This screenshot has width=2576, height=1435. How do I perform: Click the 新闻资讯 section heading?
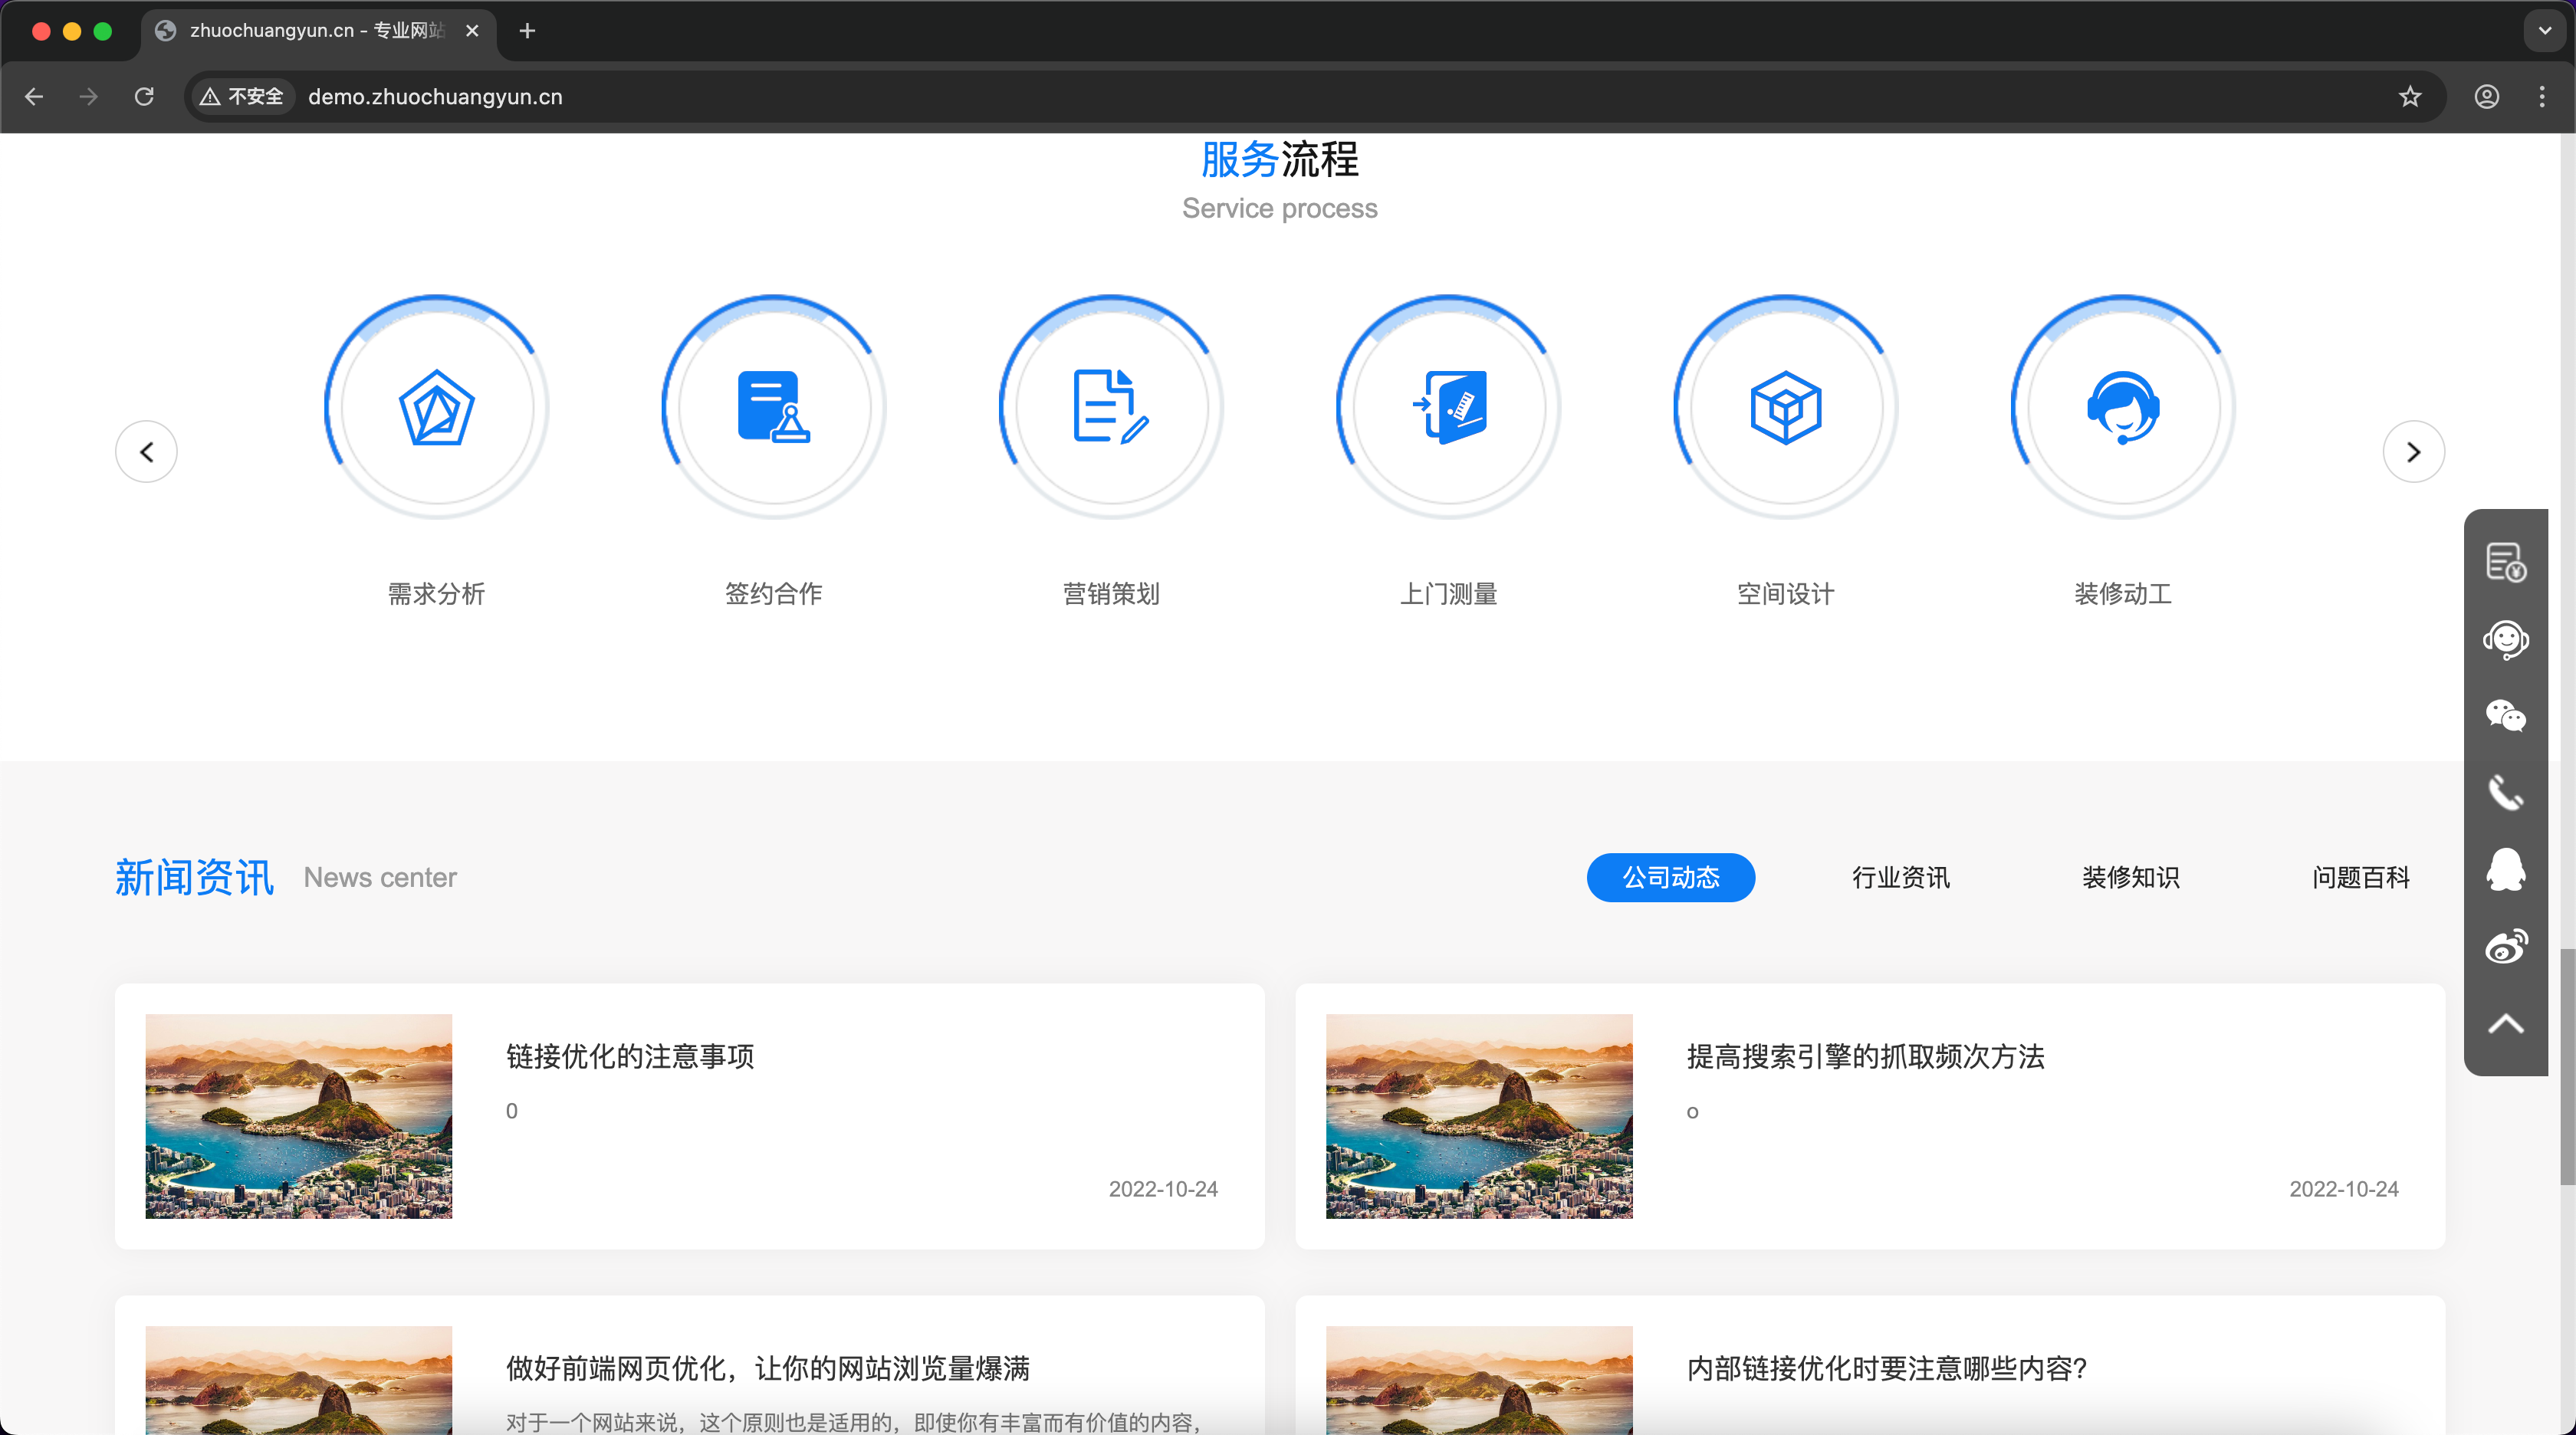point(194,877)
